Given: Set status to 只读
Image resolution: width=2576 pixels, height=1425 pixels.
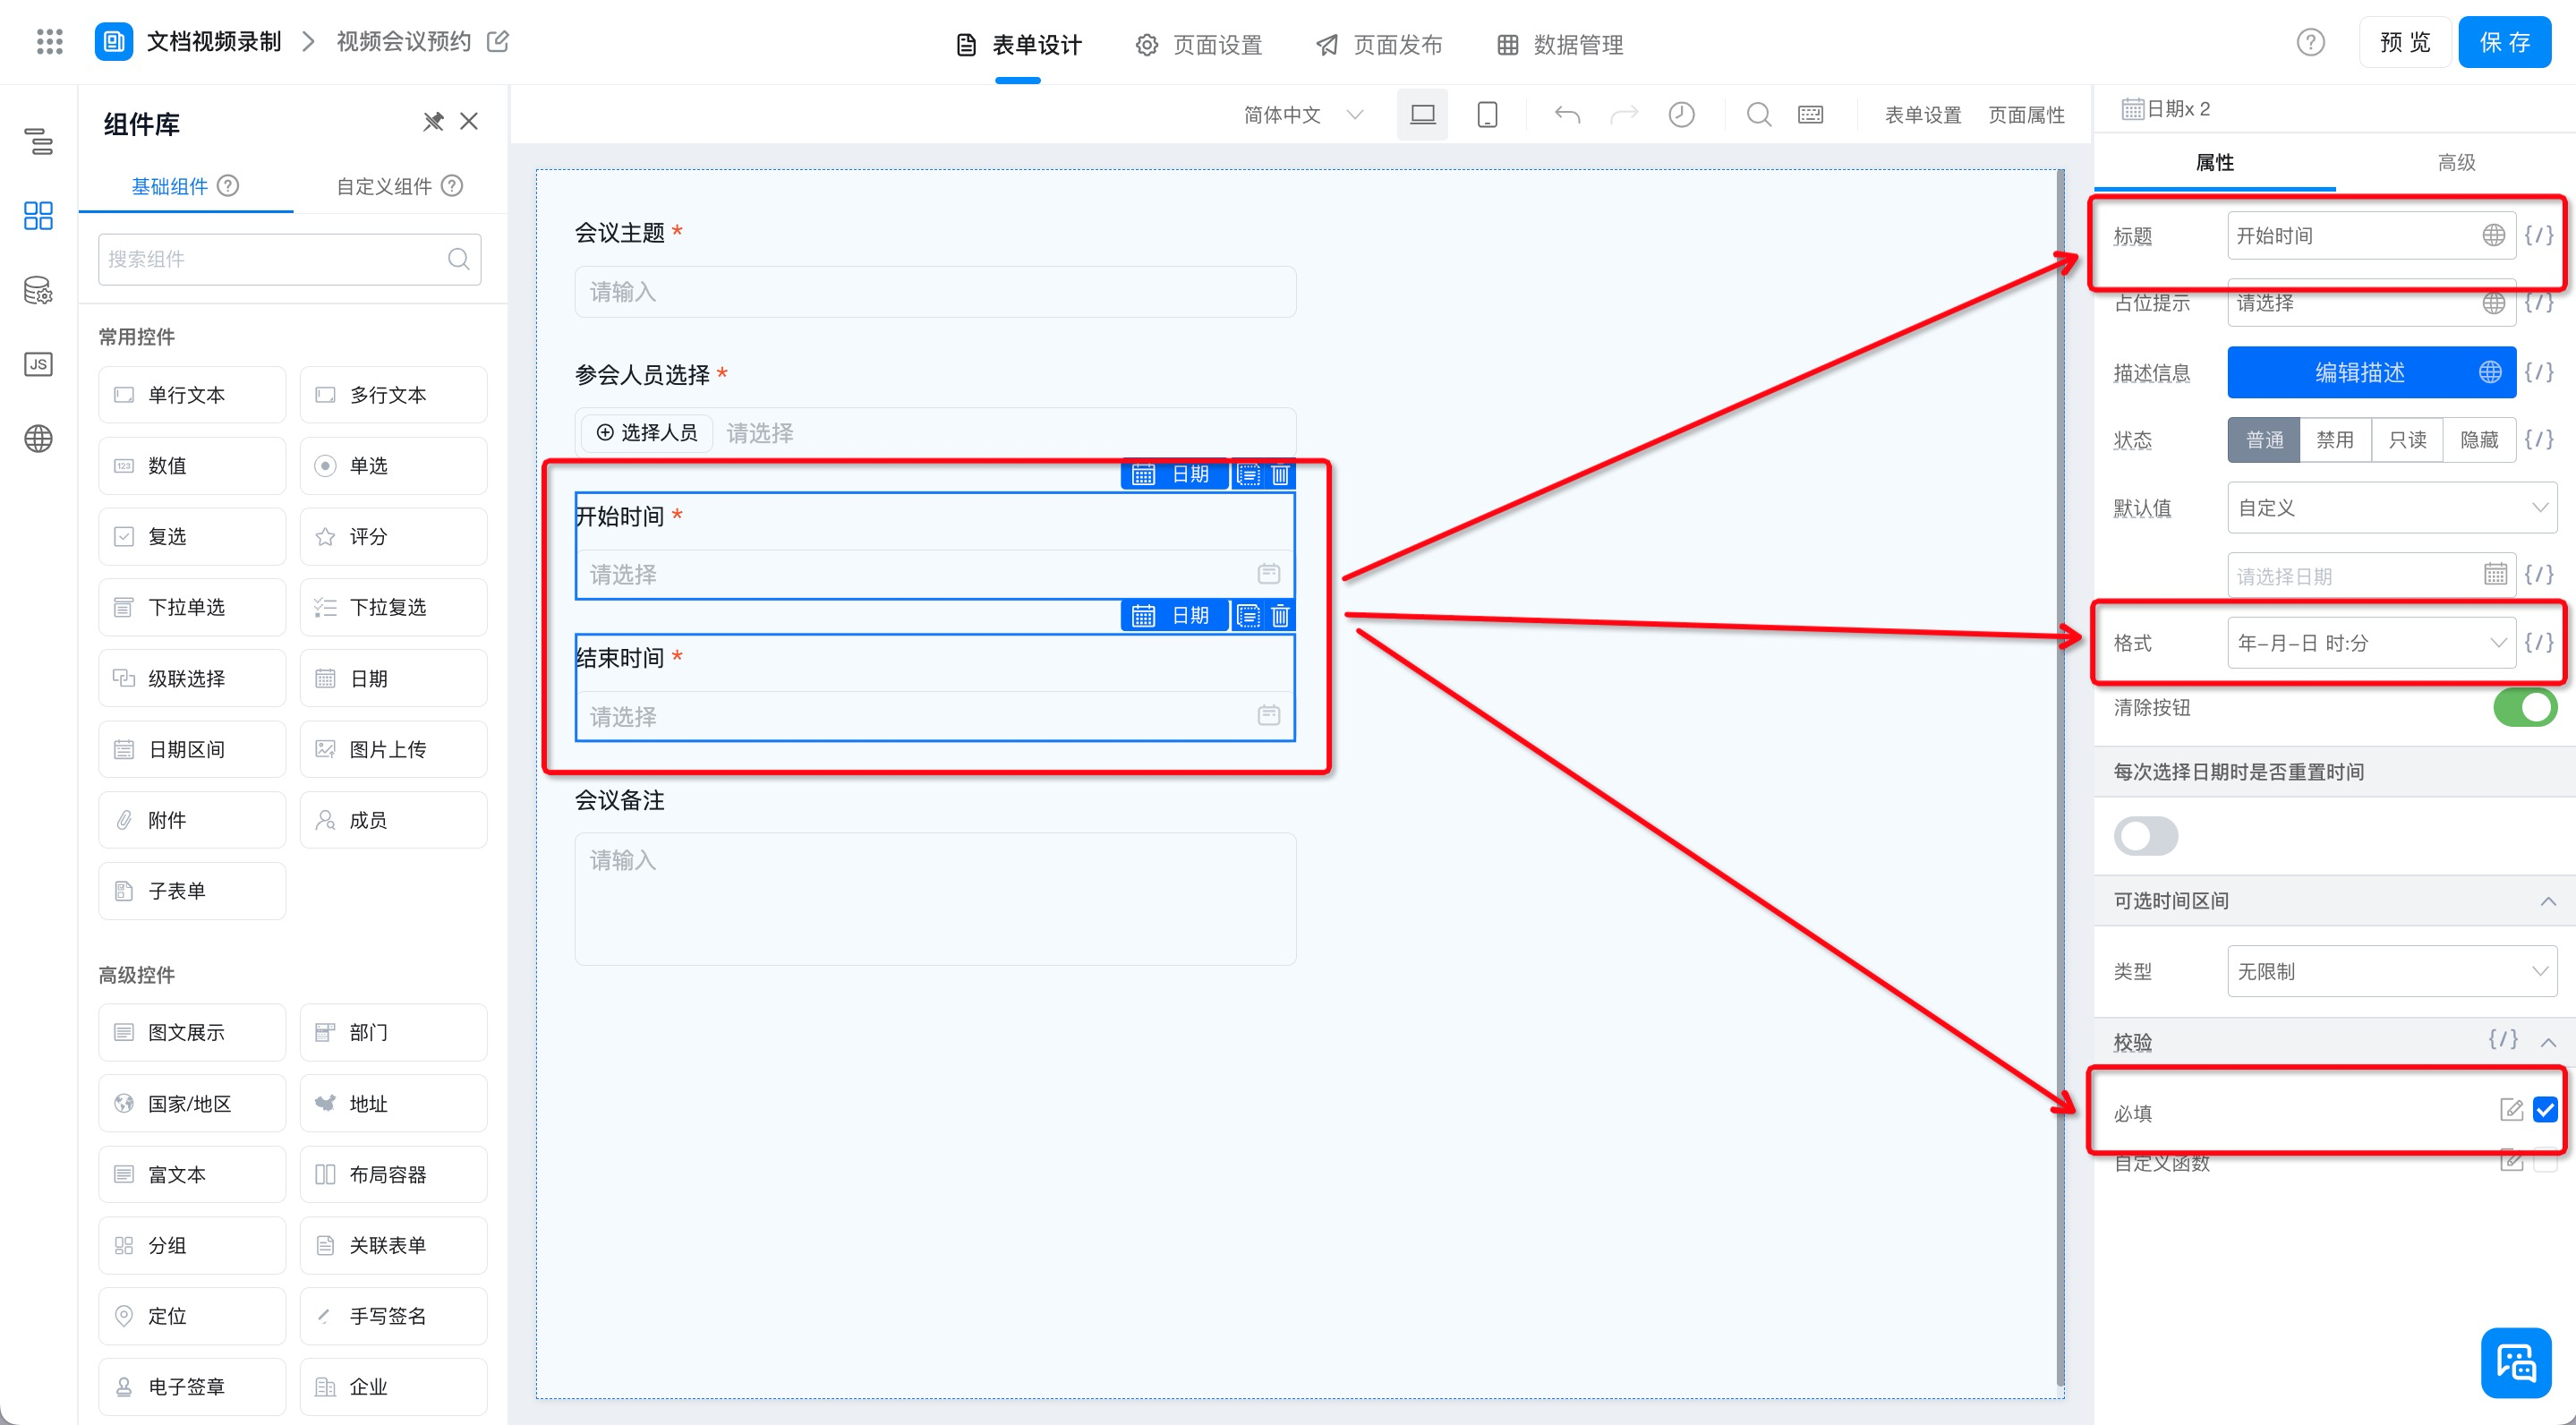Looking at the screenshot, I should pyautogui.click(x=2407, y=440).
